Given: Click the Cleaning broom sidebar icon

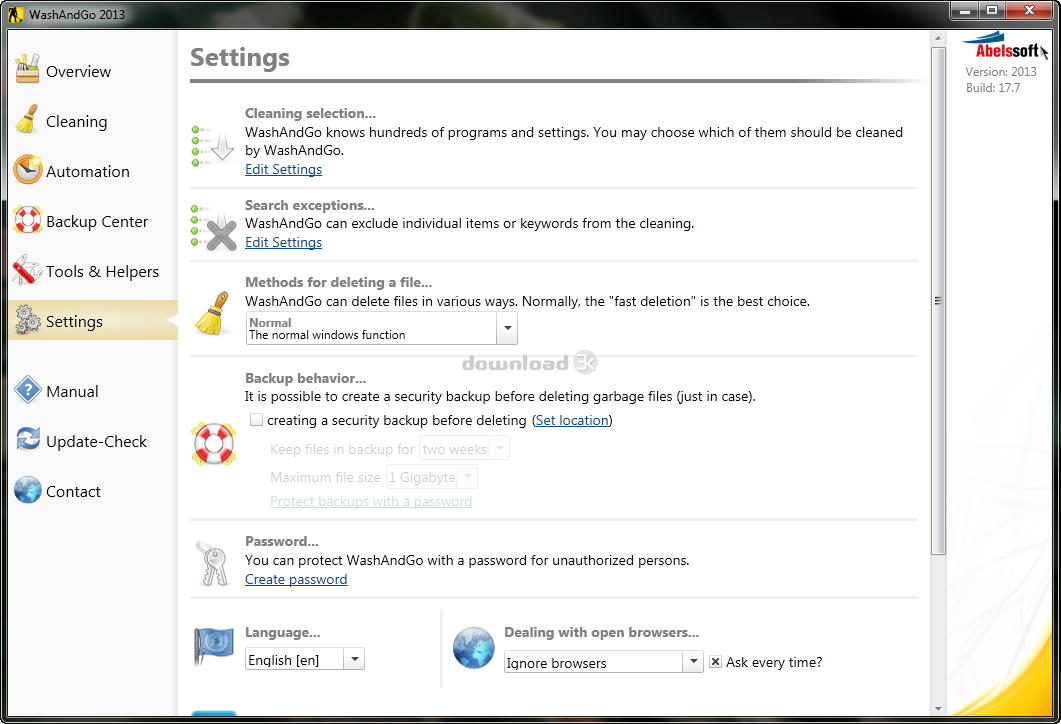Looking at the screenshot, I should point(28,120).
